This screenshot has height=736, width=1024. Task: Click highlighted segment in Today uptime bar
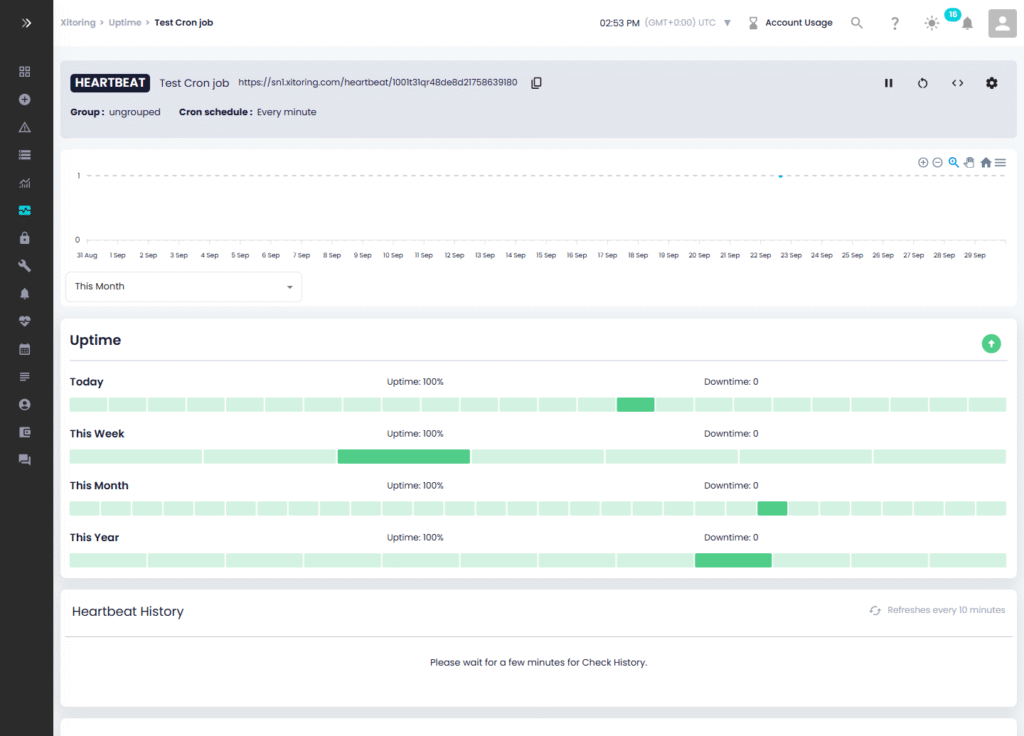(635, 405)
